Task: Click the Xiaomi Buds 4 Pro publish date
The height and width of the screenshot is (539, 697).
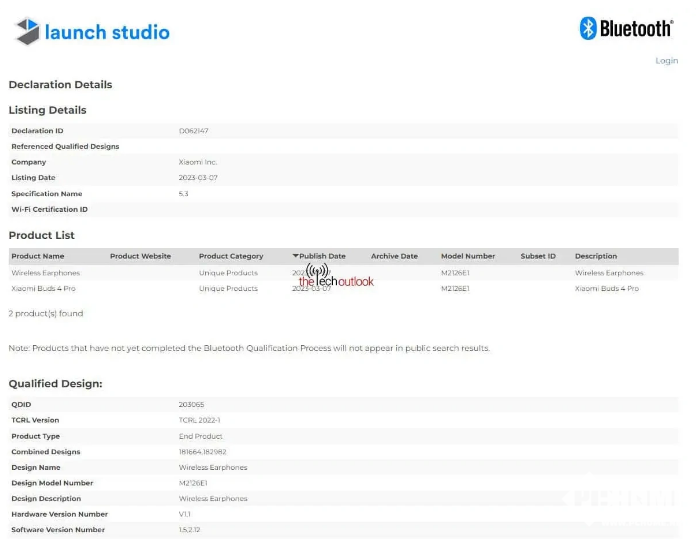Action: pyautogui.click(x=312, y=288)
